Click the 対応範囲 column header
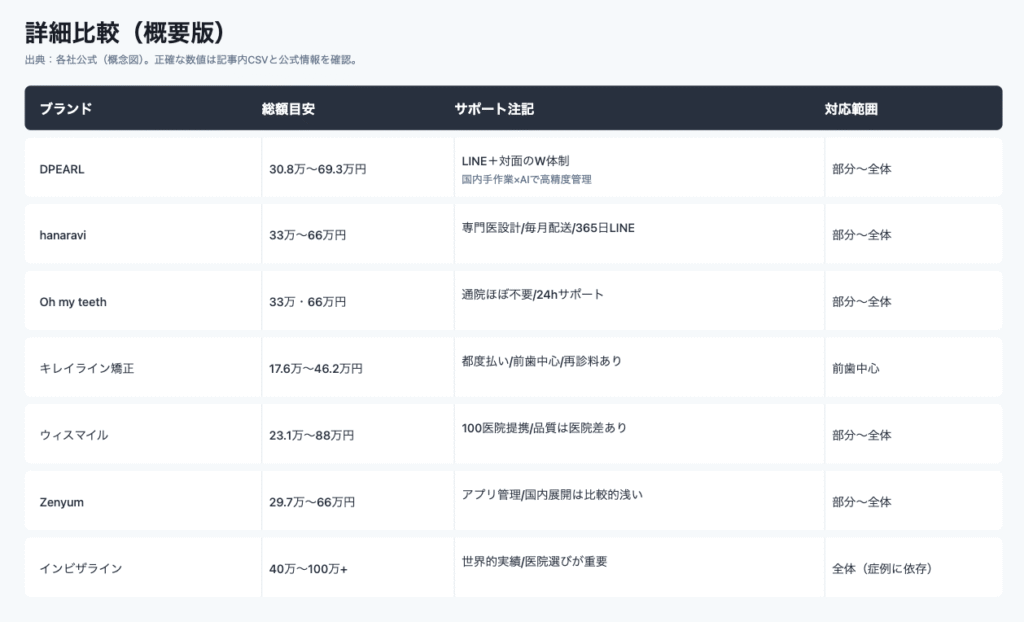The image size is (1024, 622). pyautogui.click(x=851, y=108)
